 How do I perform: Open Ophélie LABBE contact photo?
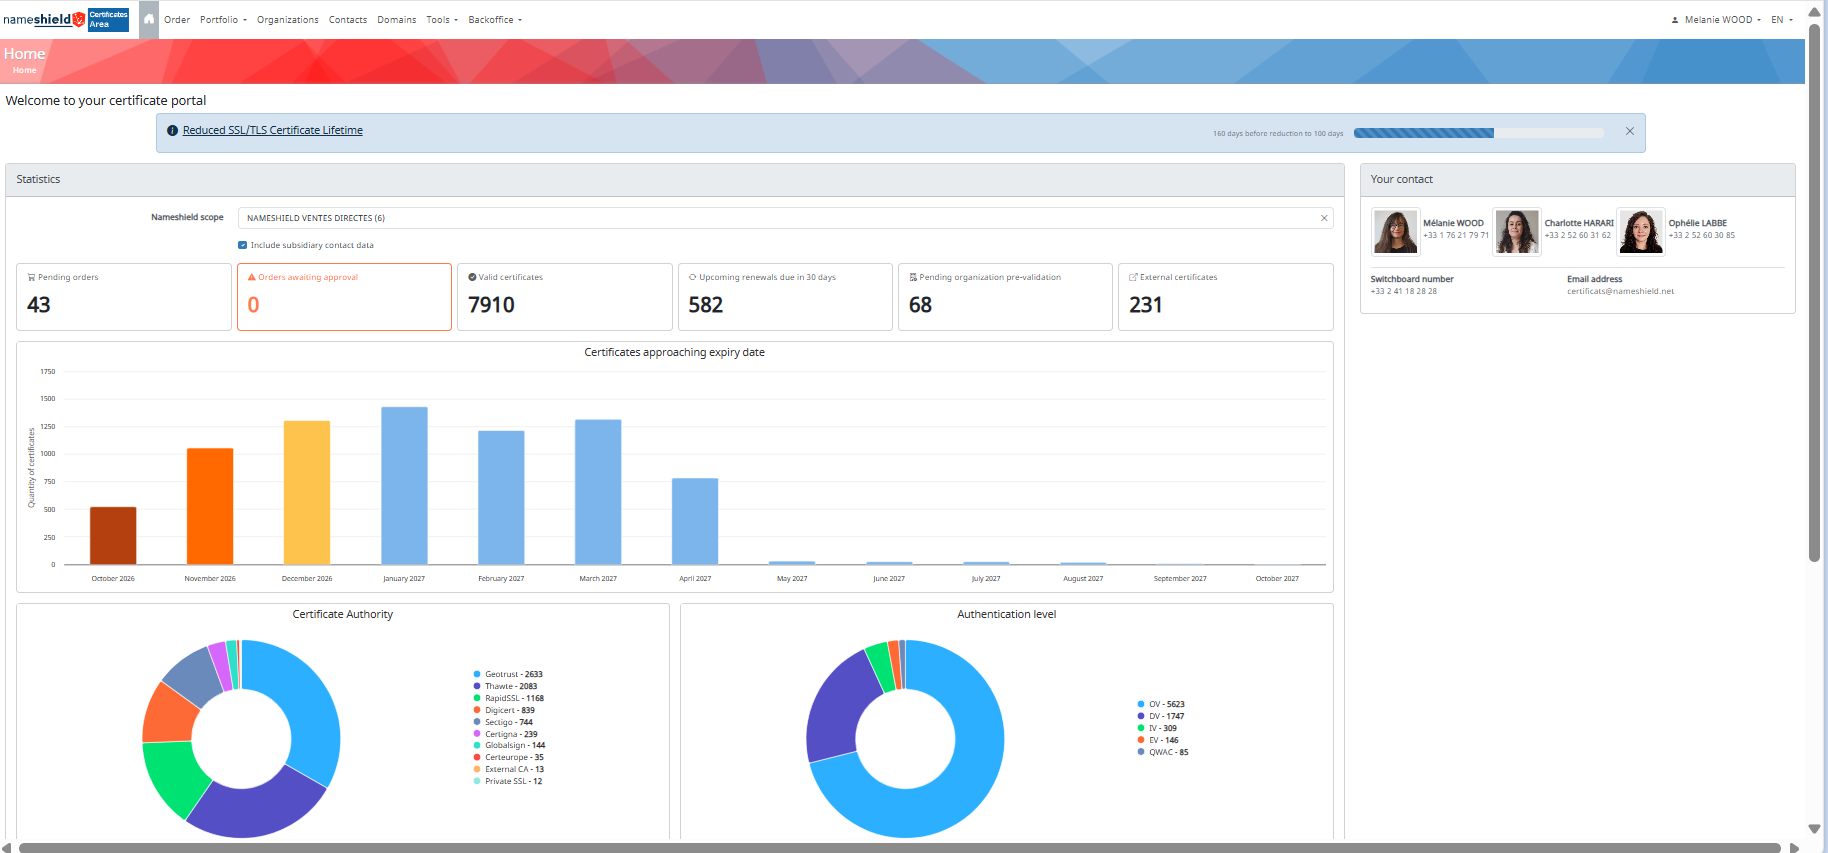click(x=1641, y=232)
